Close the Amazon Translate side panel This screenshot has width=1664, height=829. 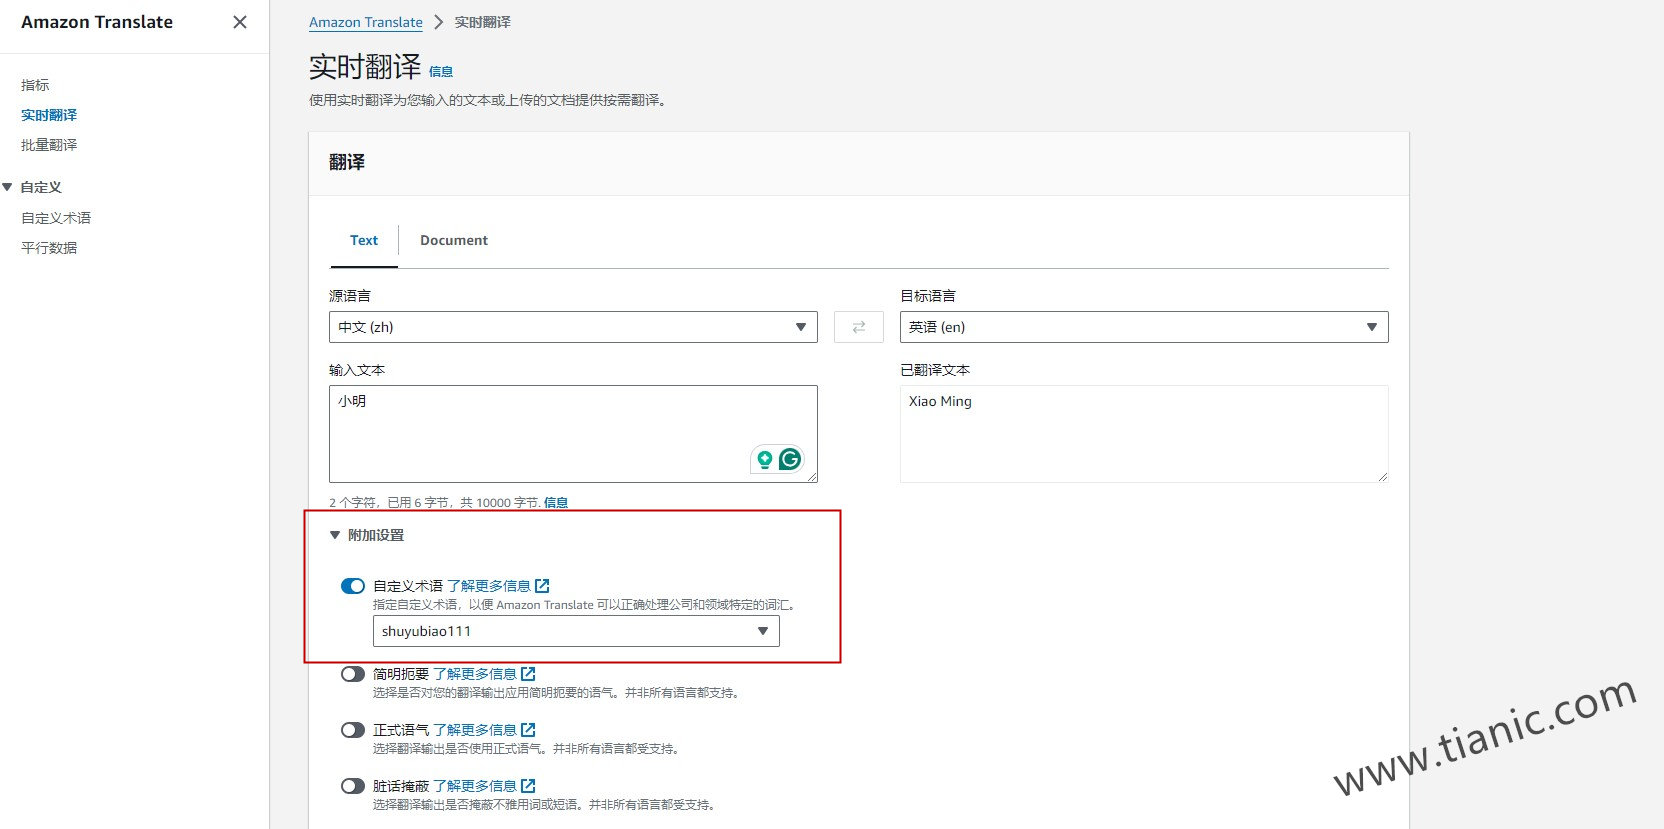[x=240, y=22]
